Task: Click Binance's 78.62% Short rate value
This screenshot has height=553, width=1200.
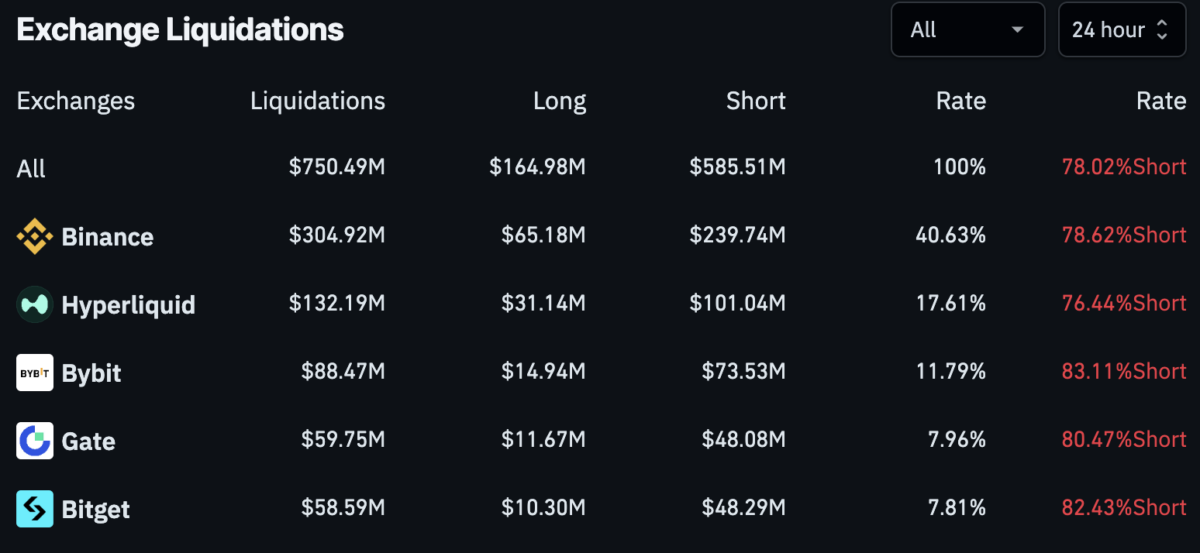Action: (x=1123, y=235)
